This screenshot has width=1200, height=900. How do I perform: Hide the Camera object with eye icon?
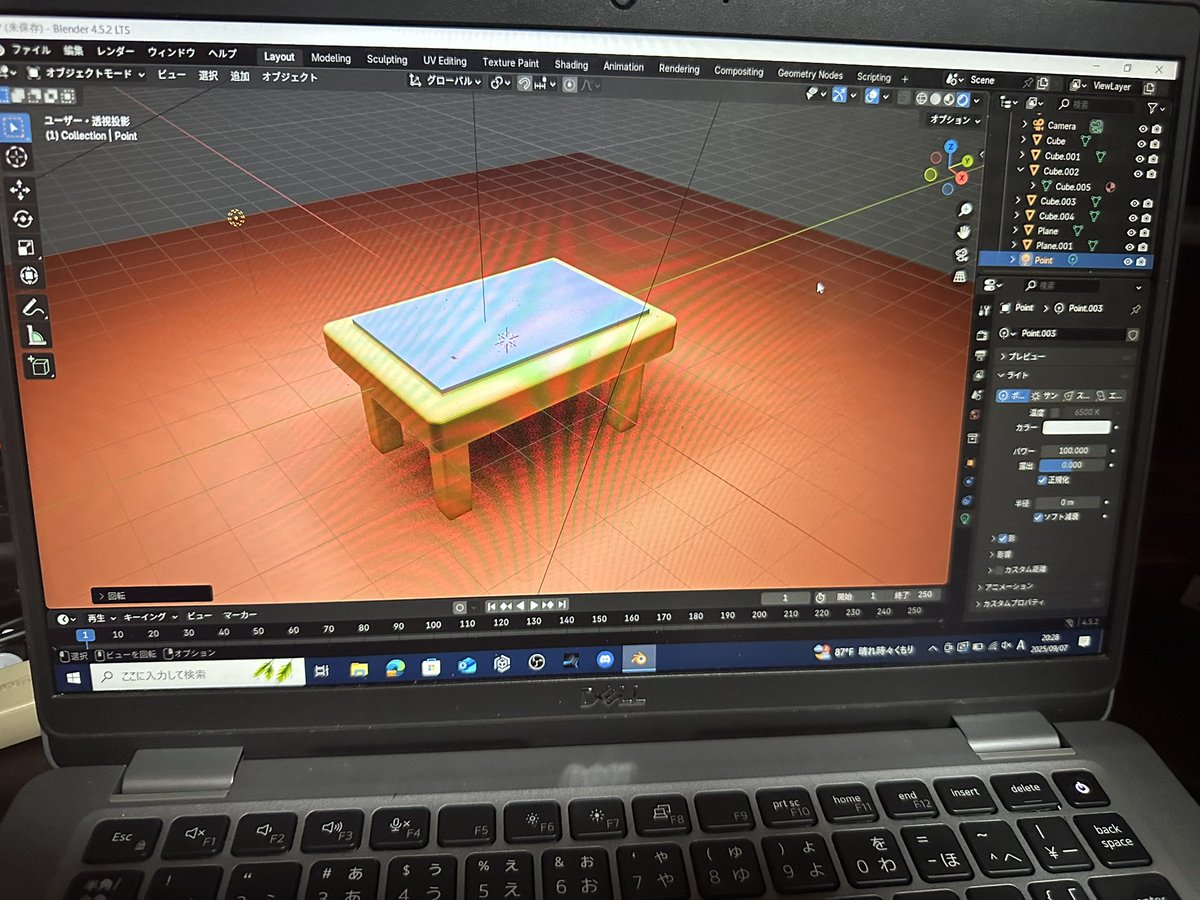tap(1142, 129)
